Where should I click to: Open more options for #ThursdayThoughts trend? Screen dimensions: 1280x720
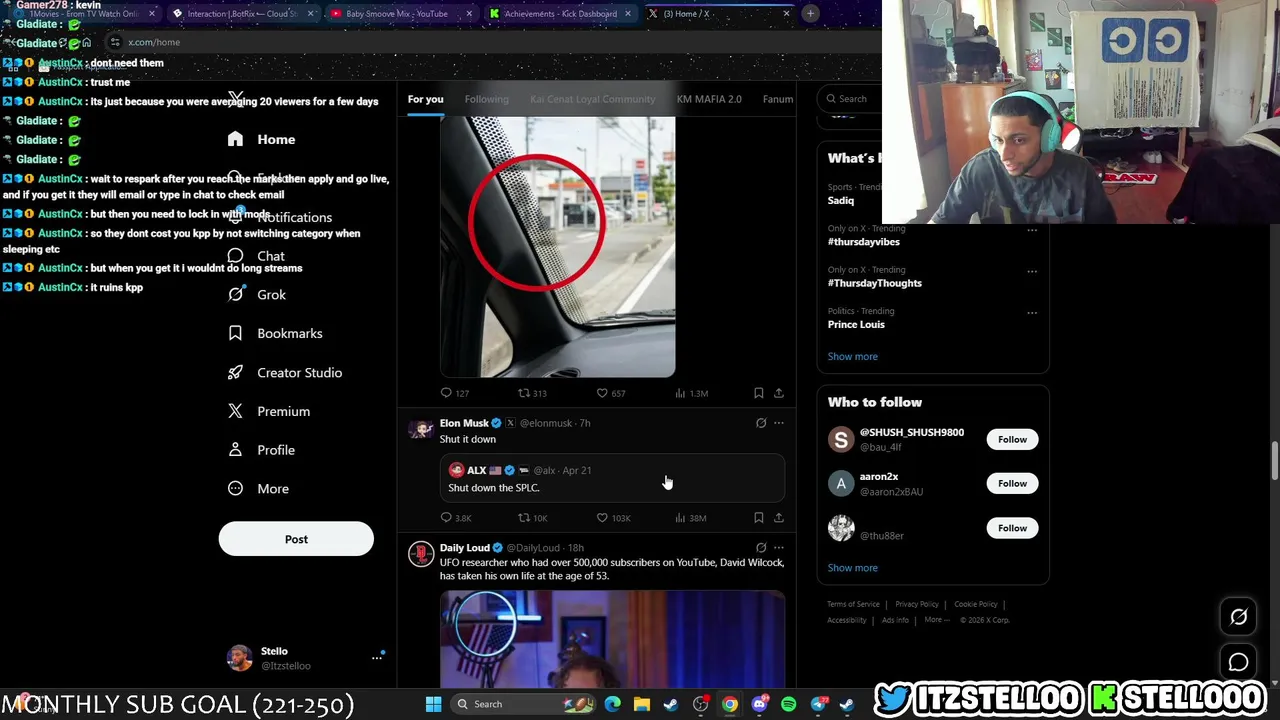[x=1032, y=271]
